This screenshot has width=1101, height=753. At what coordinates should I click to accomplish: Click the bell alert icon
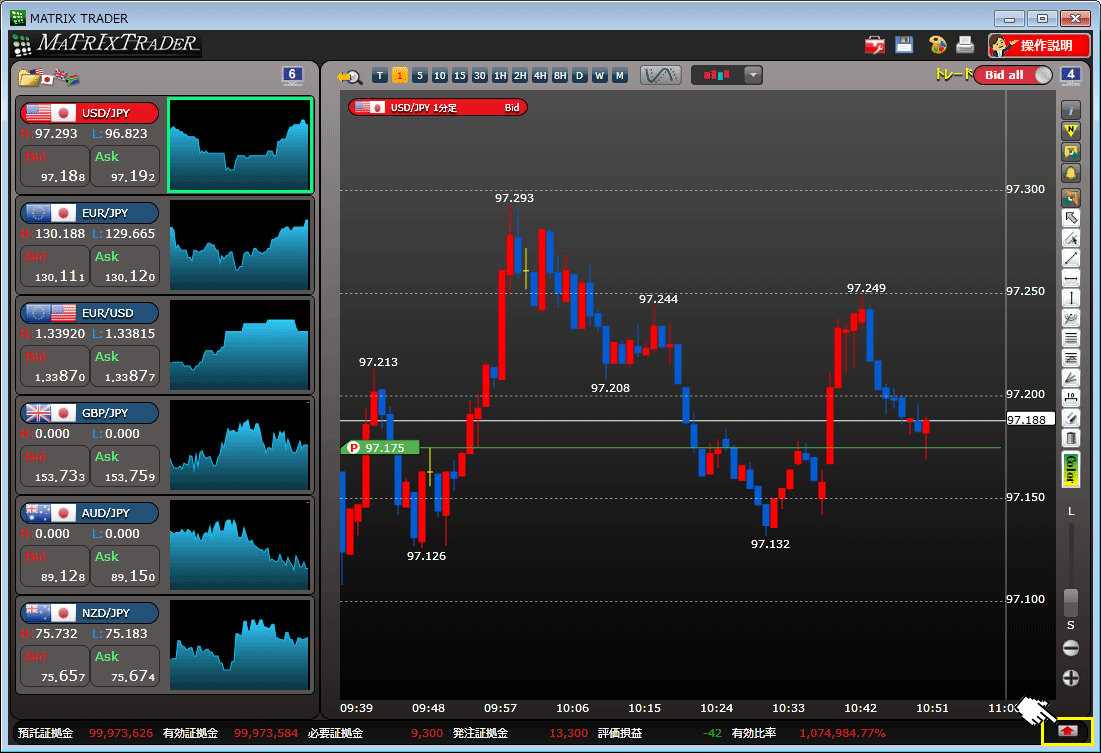click(x=1070, y=173)
